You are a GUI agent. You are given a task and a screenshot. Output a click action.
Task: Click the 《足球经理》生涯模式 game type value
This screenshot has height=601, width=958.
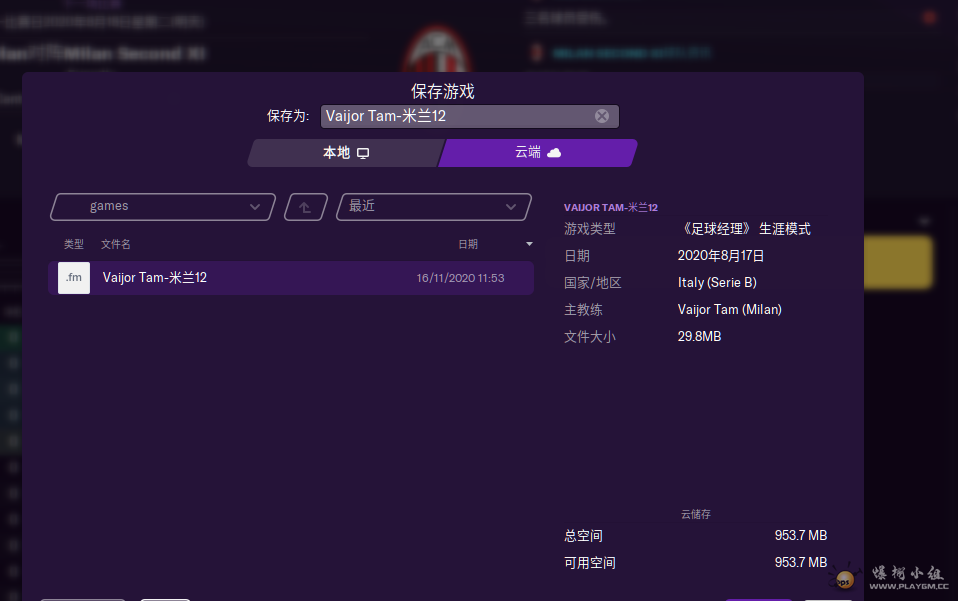[x=744, y=229]
